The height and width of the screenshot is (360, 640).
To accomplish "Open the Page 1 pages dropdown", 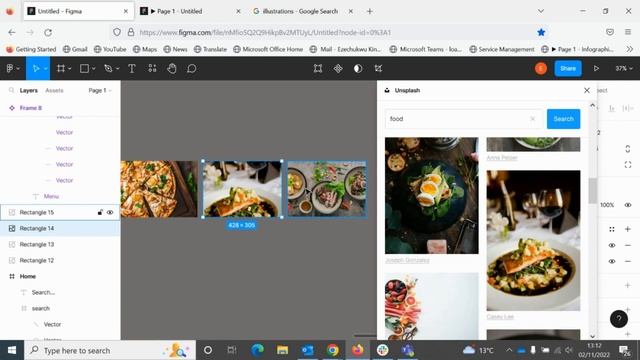I will (x=100, y=91).
